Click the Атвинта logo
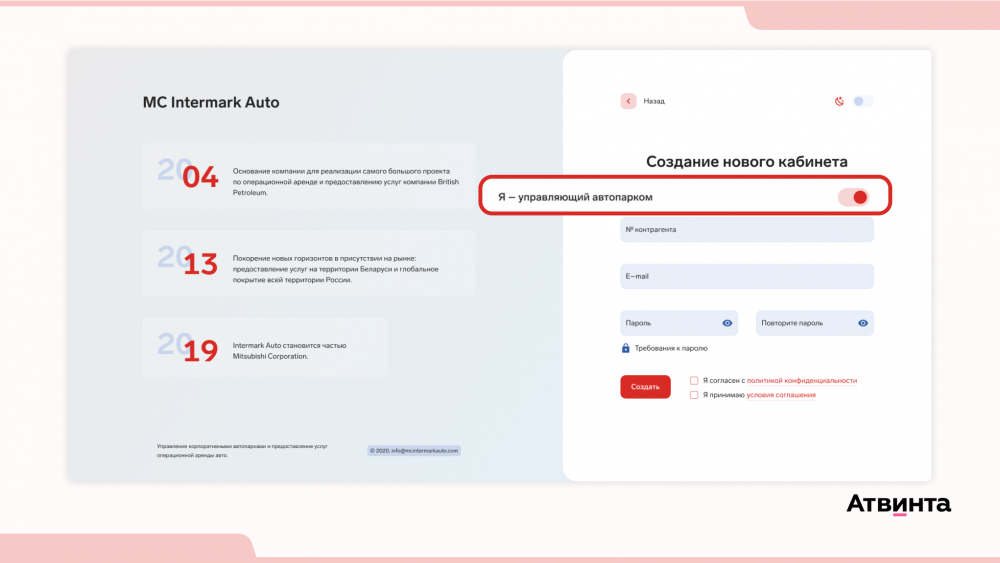The height and width of the screenshot is (563, 1000). click(899, 504)
